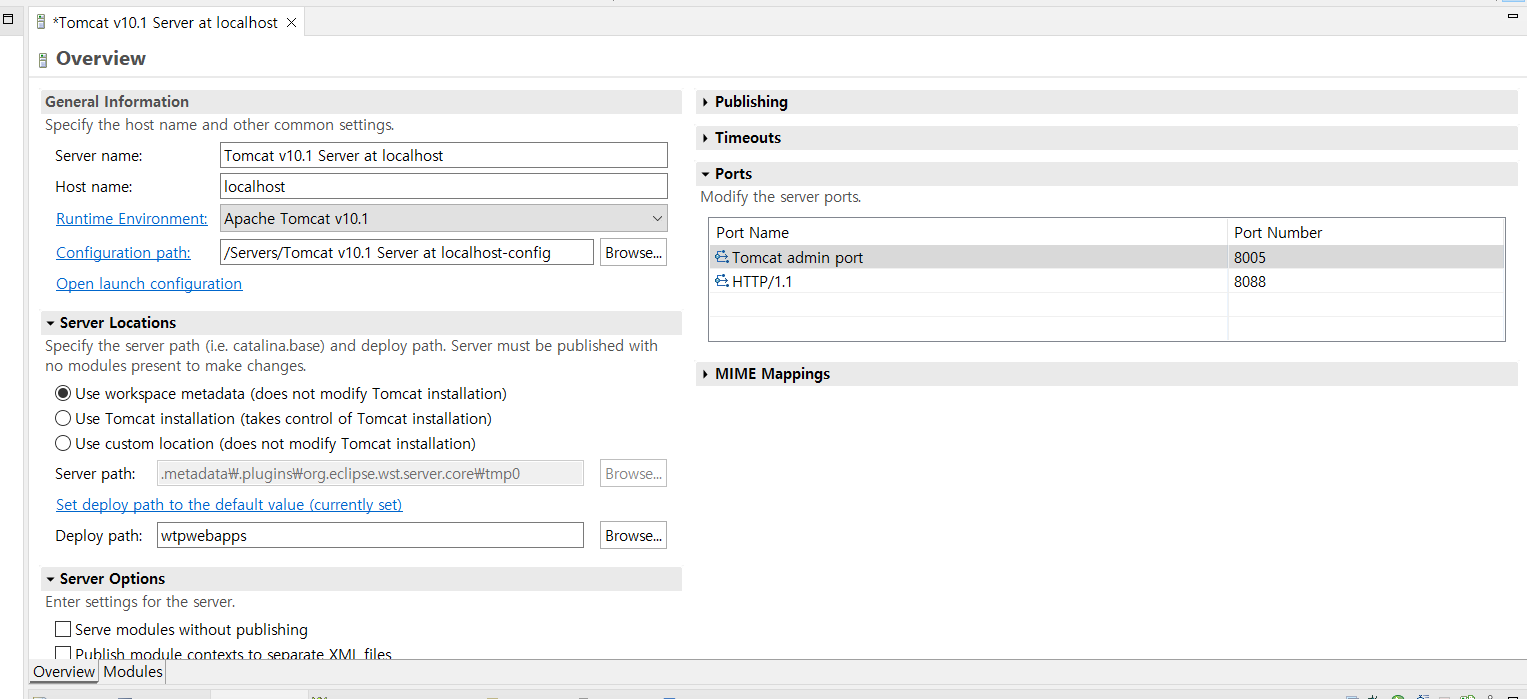
Task: Select Use workspace metadata option
Action: click(63, 394)
